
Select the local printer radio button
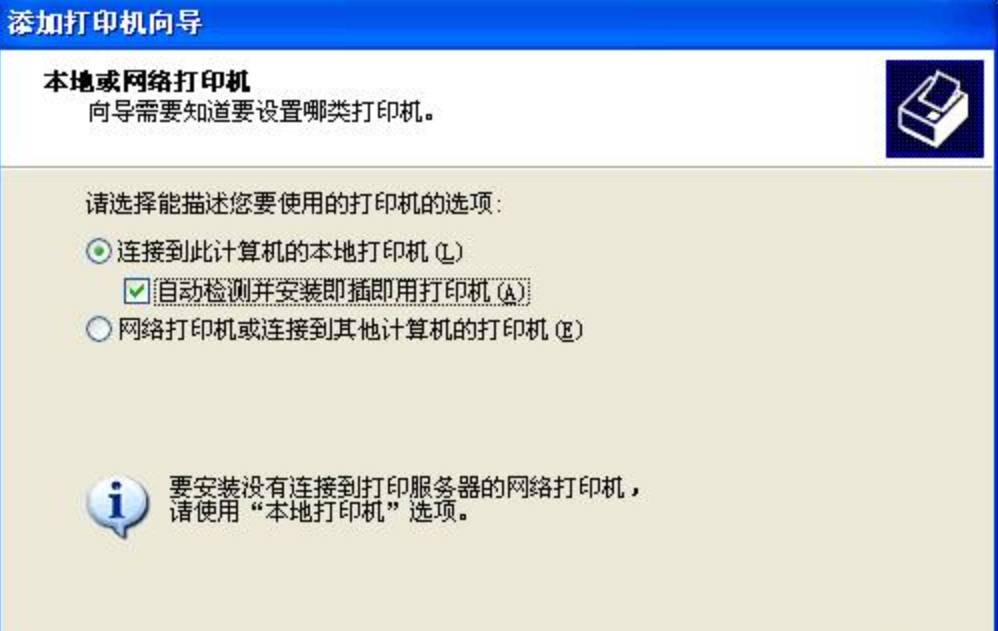click(99, 252)
